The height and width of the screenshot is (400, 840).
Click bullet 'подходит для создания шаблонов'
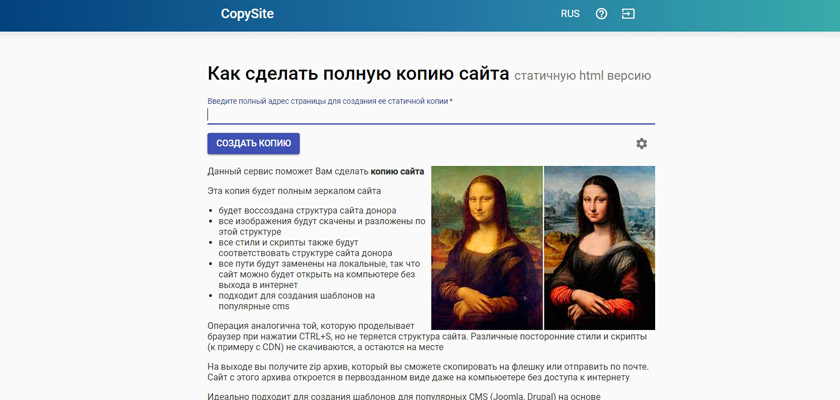tap(296, 301)
